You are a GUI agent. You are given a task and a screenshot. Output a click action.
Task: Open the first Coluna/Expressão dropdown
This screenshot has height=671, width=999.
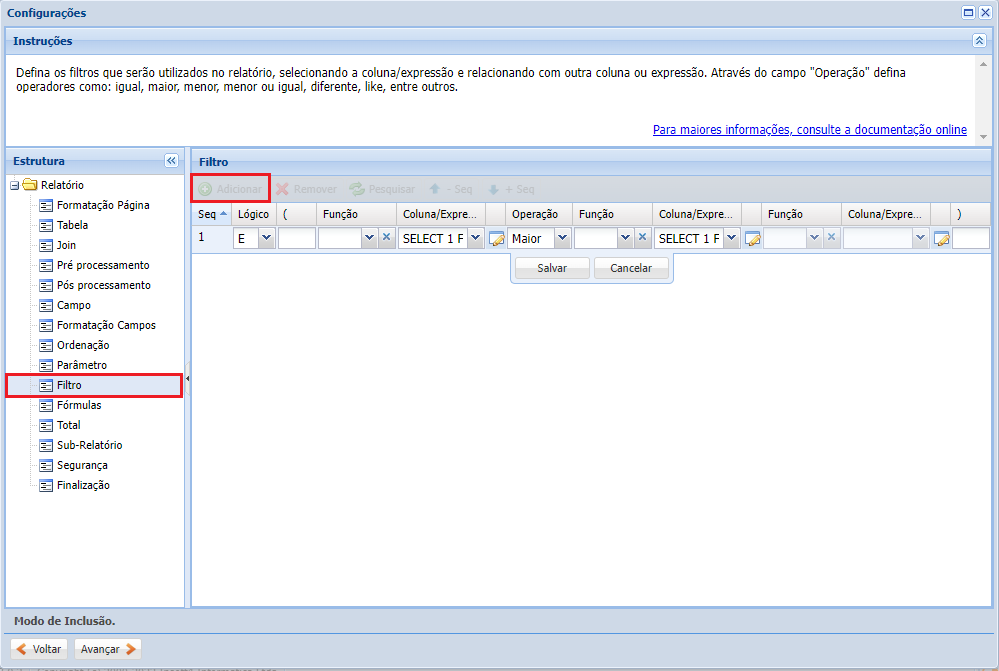pos(474,238)
